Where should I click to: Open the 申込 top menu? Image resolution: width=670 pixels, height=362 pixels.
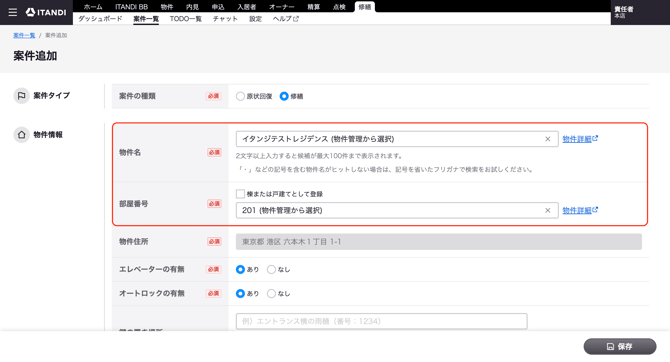218,7
